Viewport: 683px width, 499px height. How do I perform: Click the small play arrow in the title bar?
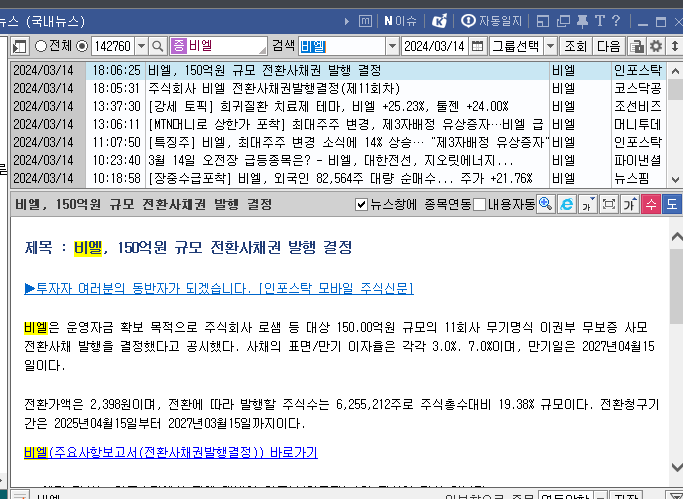(x=347, y=21)
